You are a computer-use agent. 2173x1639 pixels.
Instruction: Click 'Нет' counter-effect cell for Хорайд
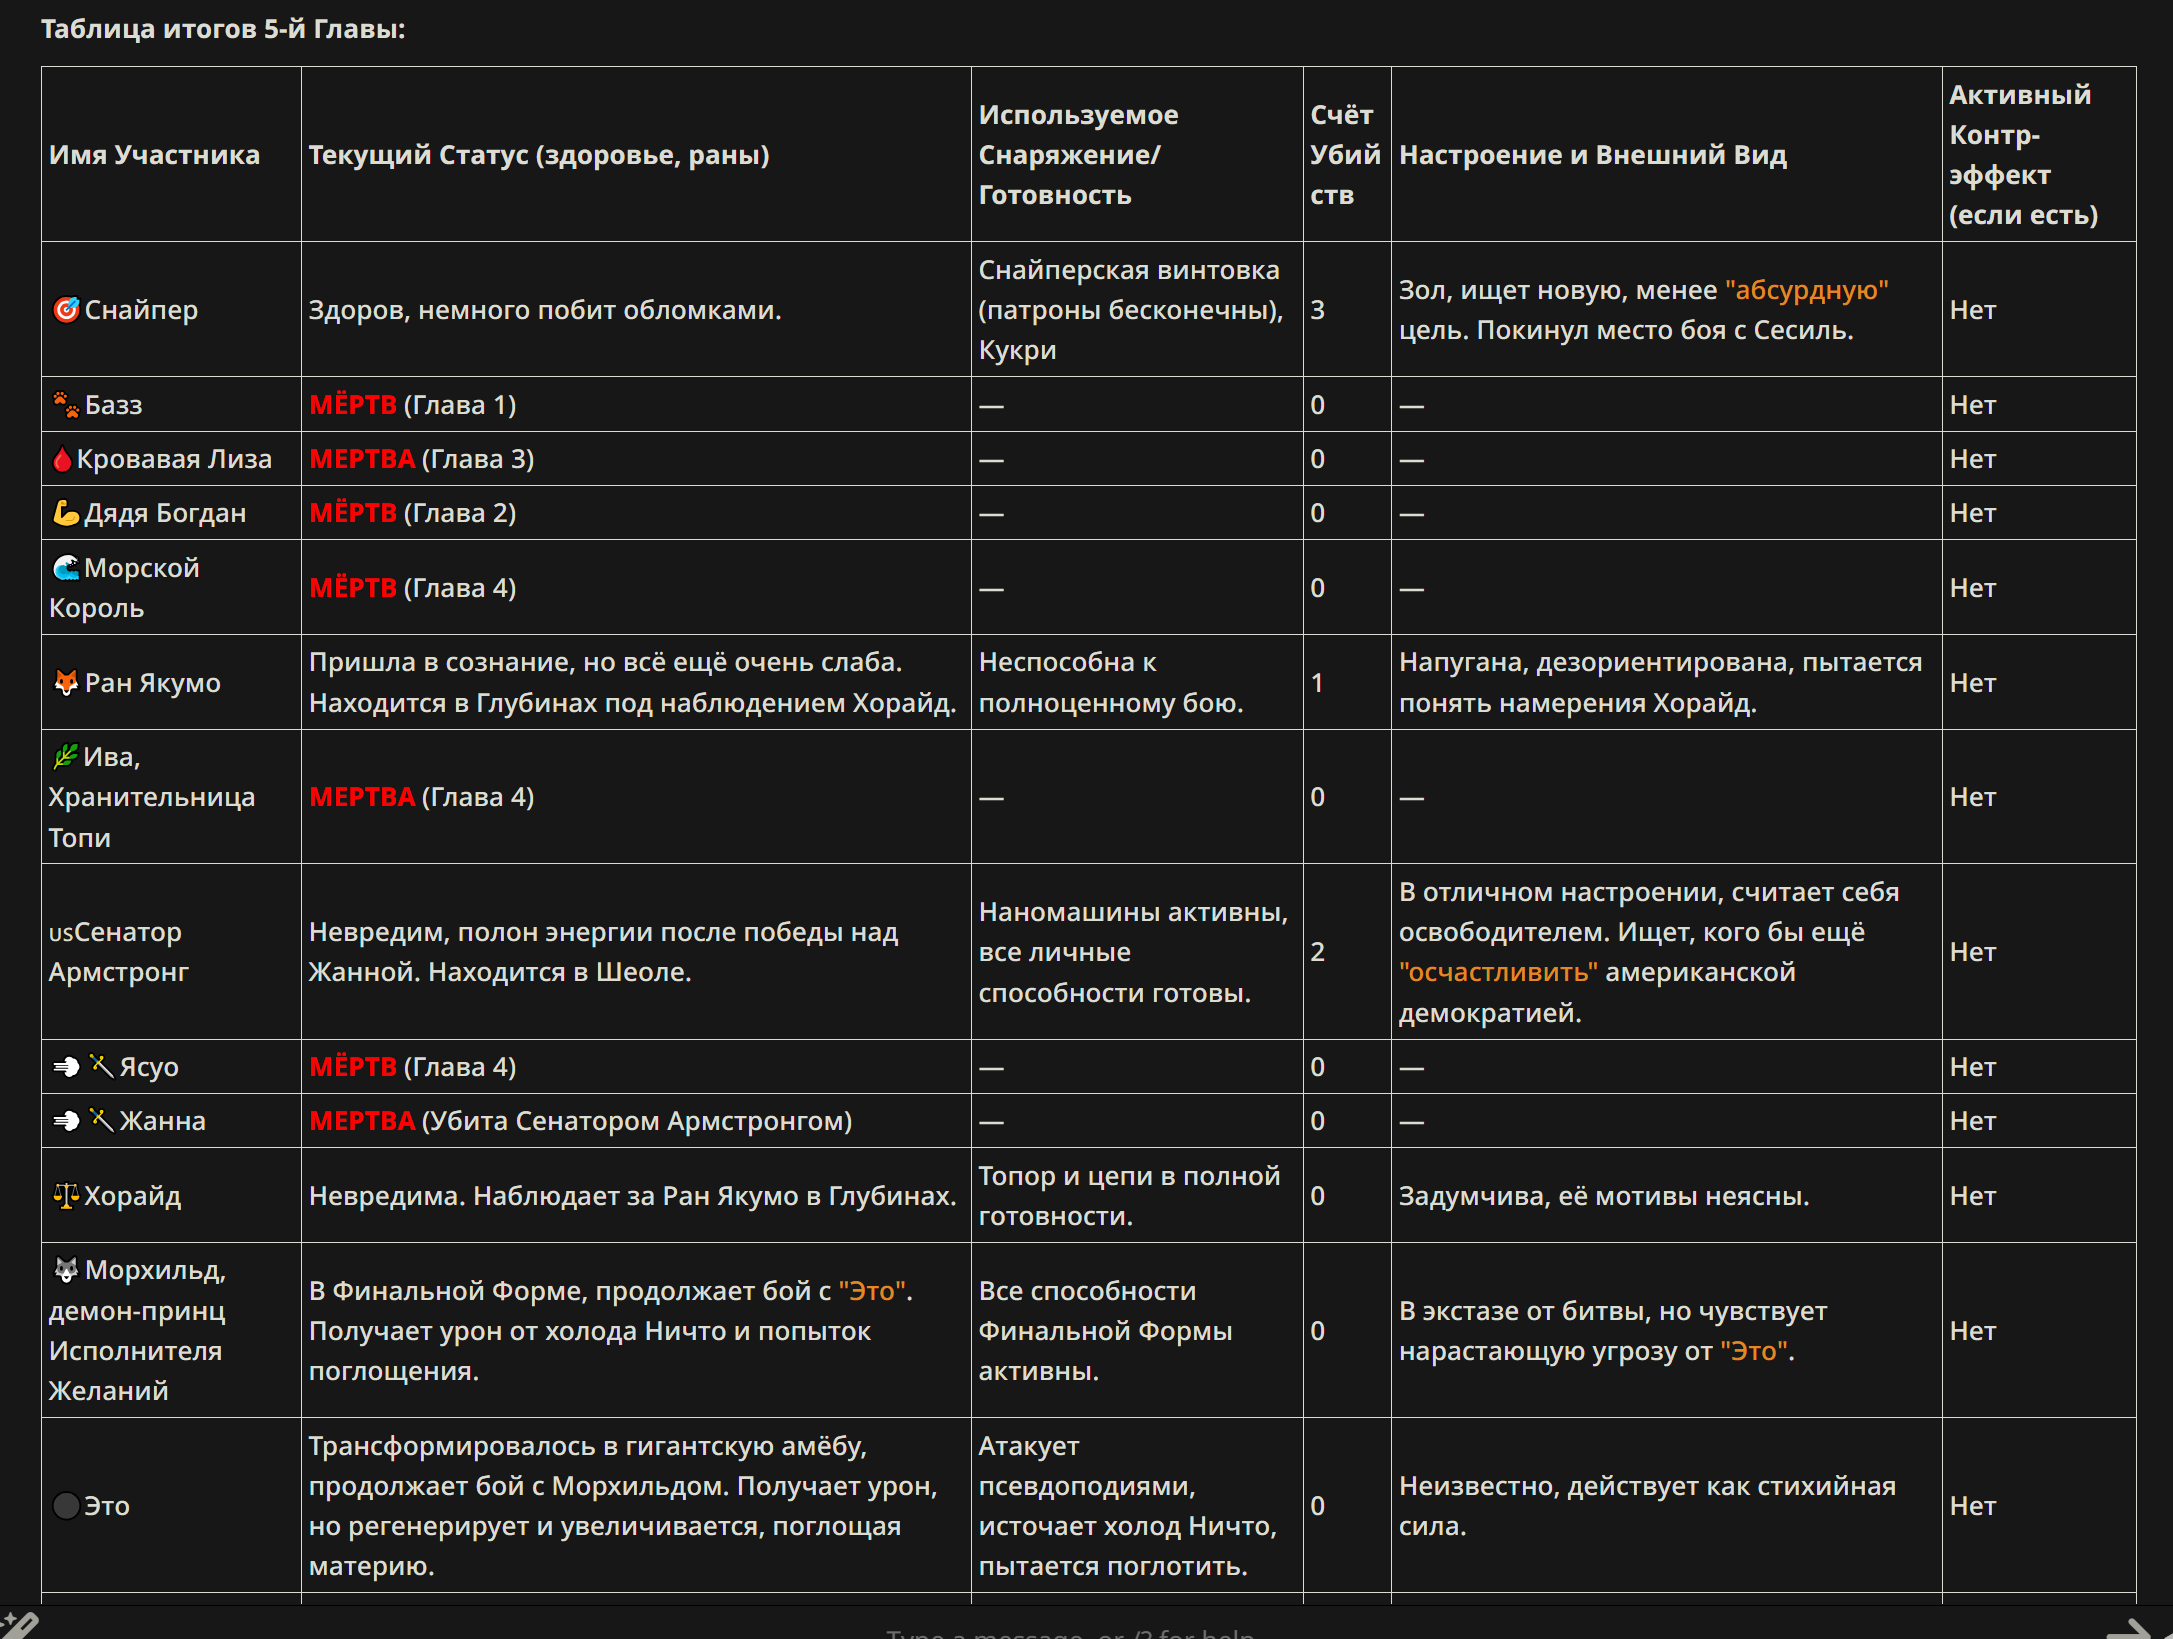pos(2039,1196)
